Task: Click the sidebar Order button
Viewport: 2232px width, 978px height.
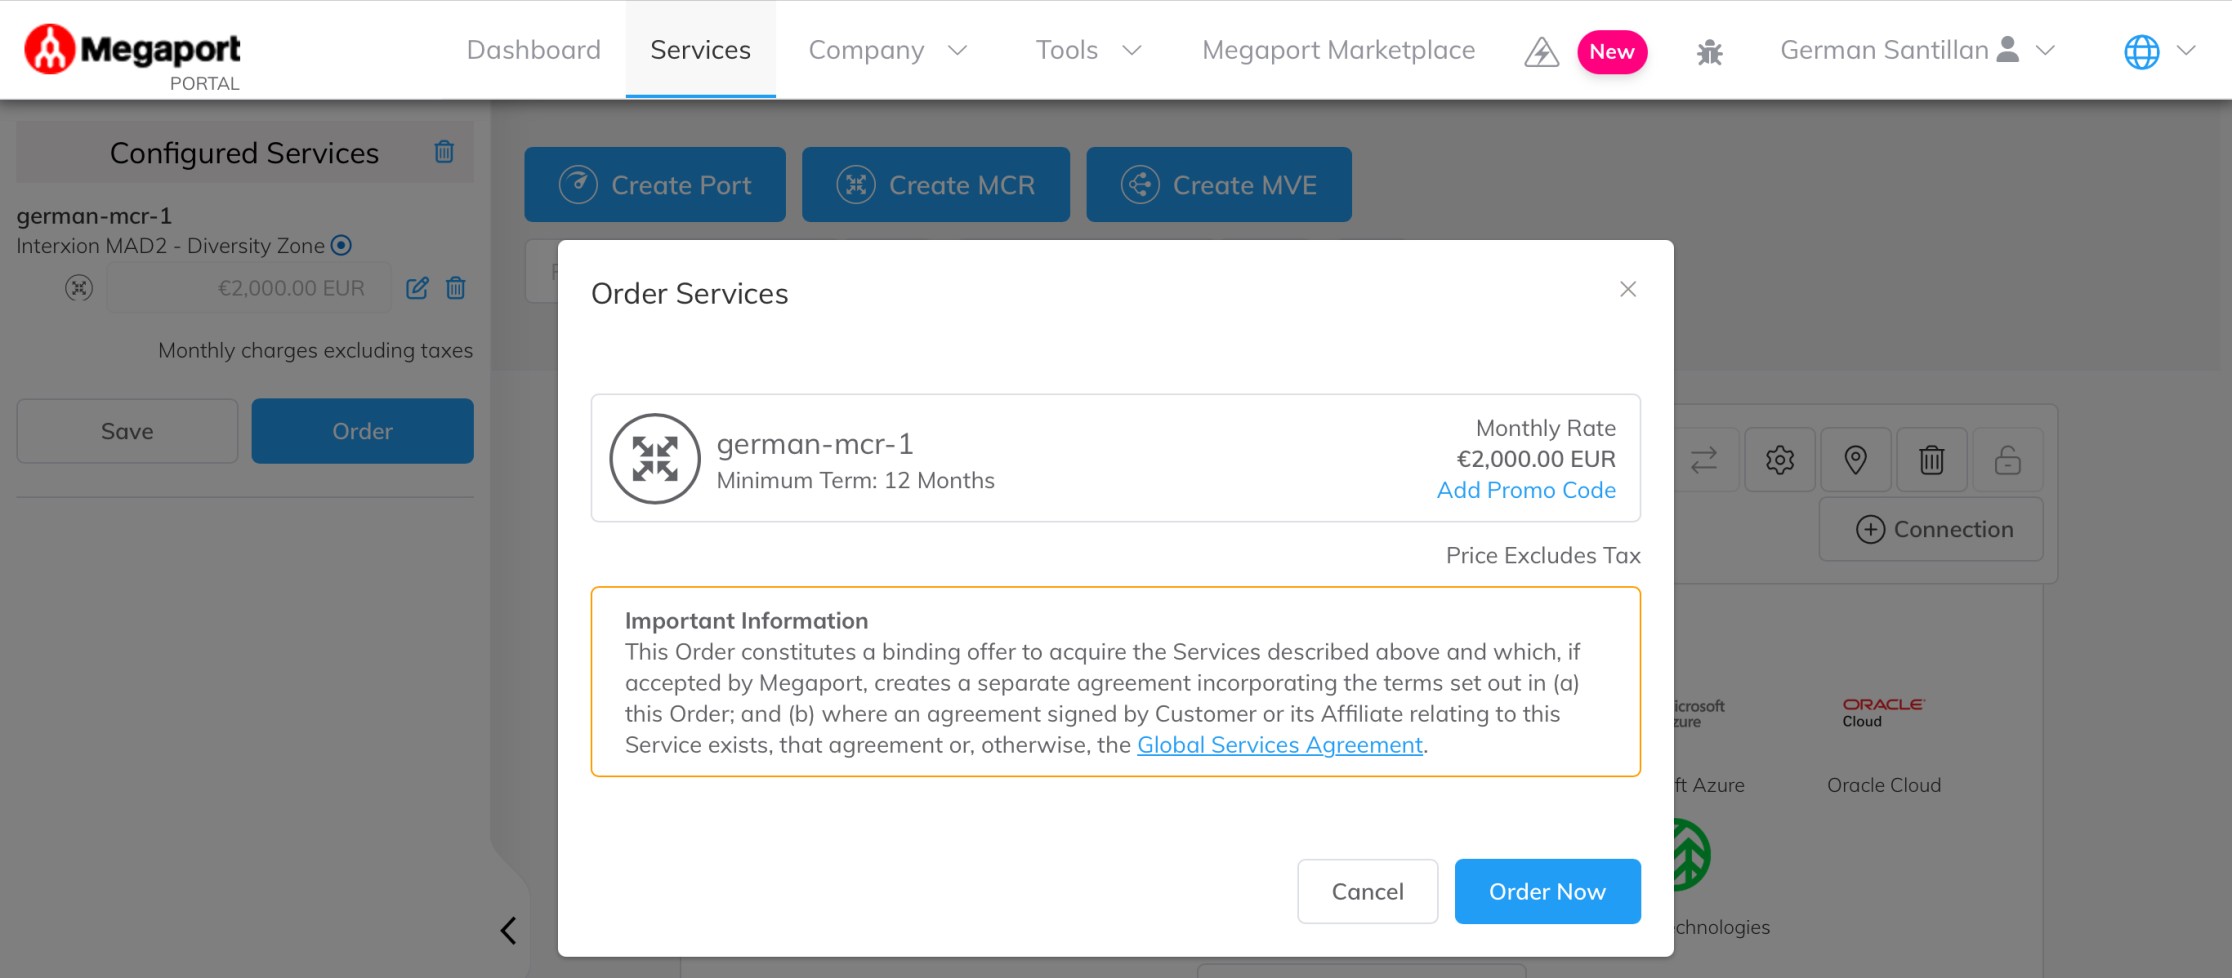Action: [x=362, y=431]
